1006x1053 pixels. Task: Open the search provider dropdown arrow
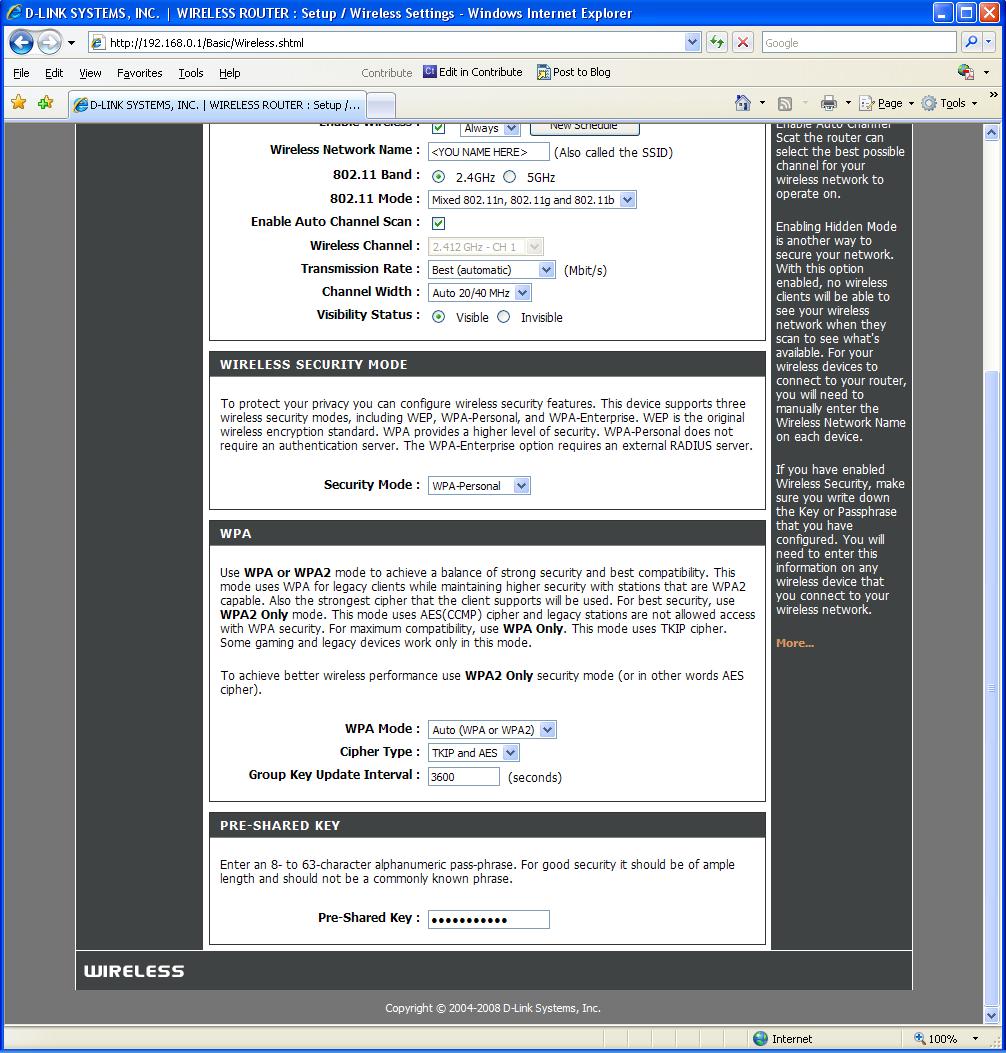tap(988, 42)
